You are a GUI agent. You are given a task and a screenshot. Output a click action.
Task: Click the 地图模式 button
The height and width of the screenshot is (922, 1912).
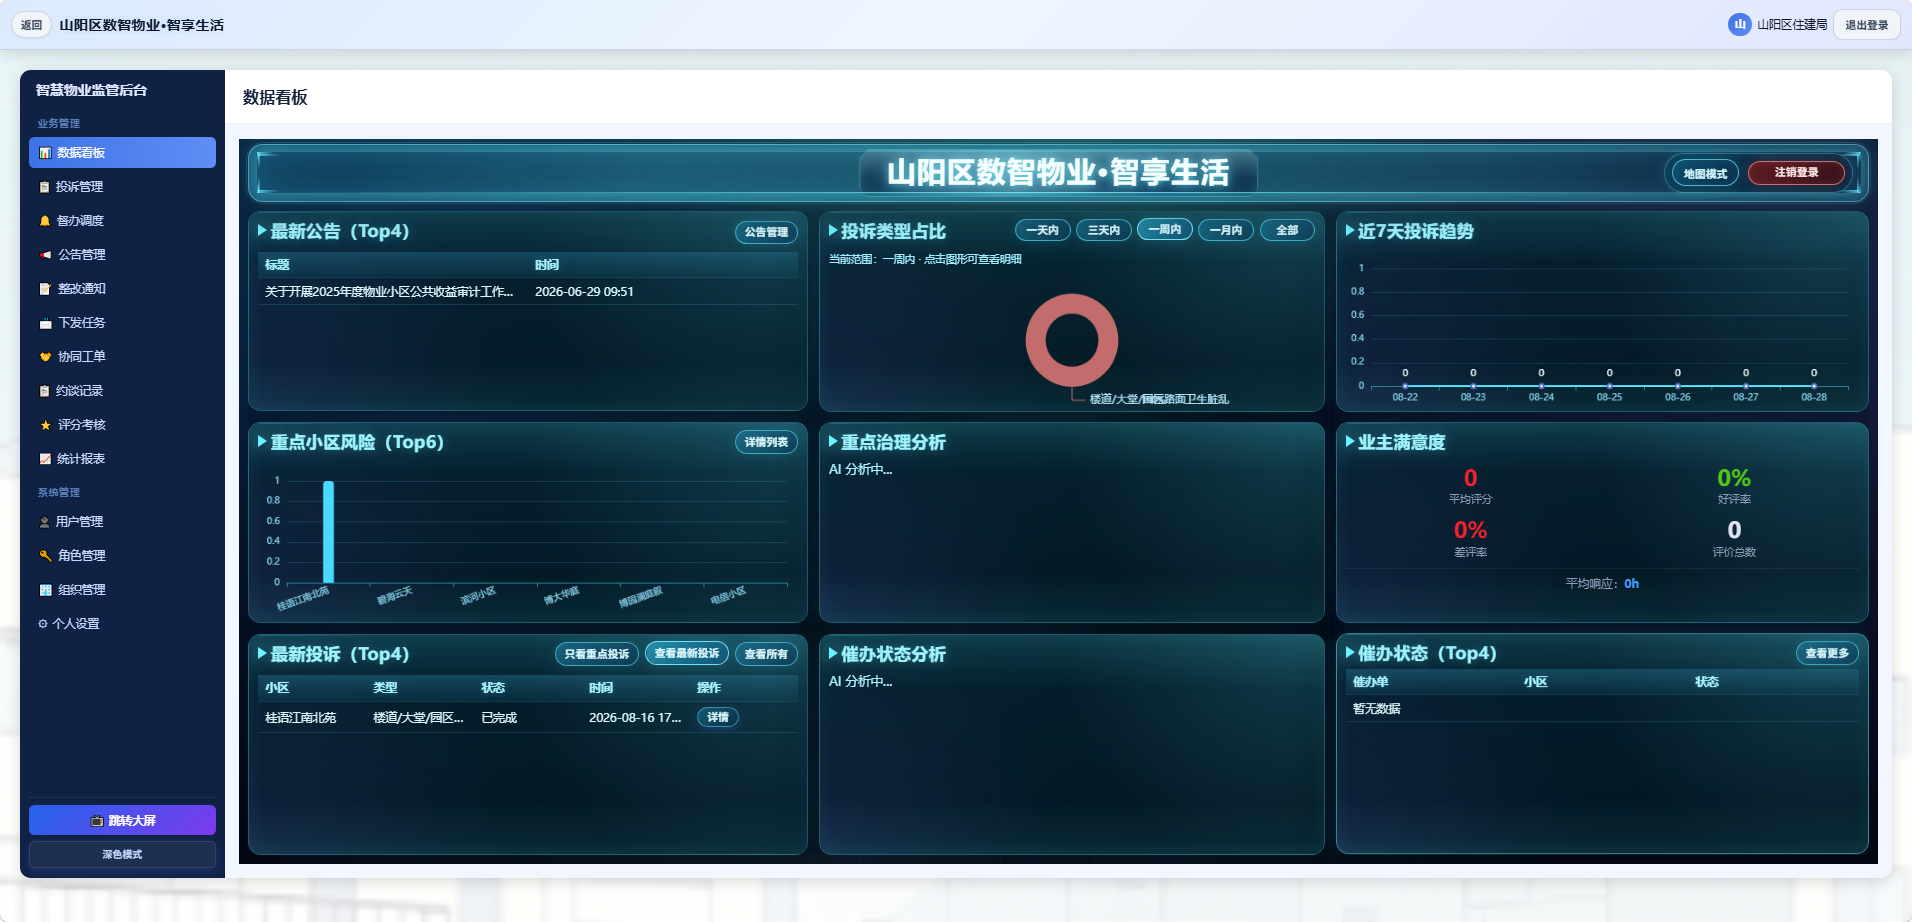(x=1705, y=173)
